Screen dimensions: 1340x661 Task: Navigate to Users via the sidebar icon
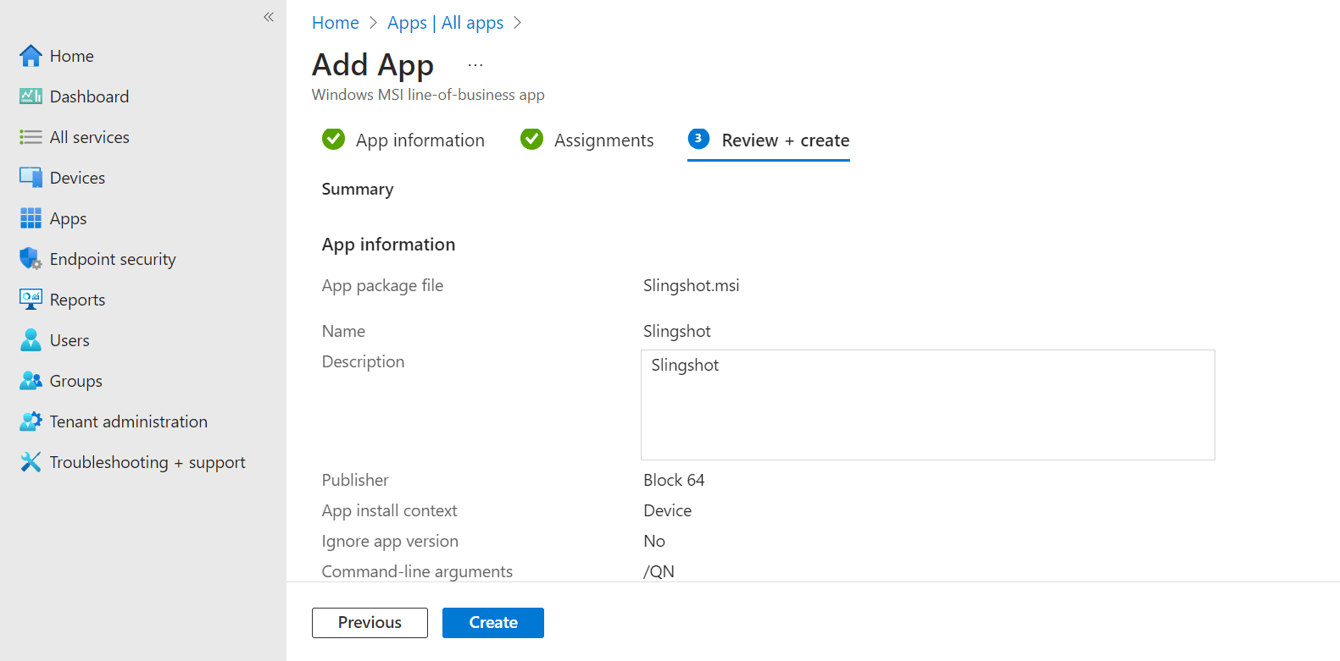point(68,340)
